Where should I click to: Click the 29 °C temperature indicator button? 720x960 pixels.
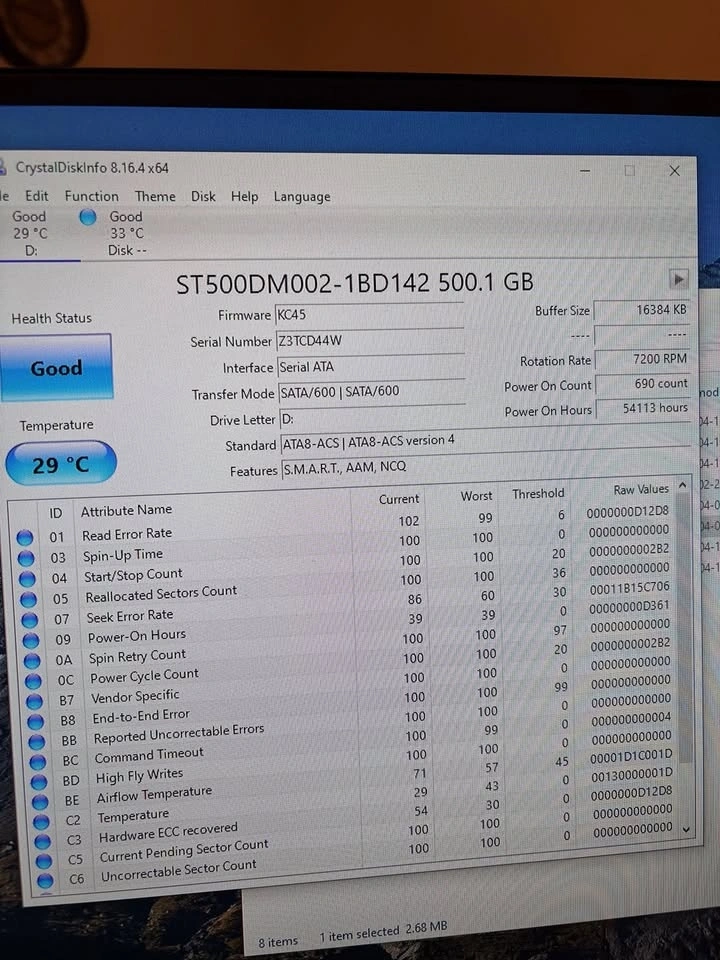[x=60, y=464]
